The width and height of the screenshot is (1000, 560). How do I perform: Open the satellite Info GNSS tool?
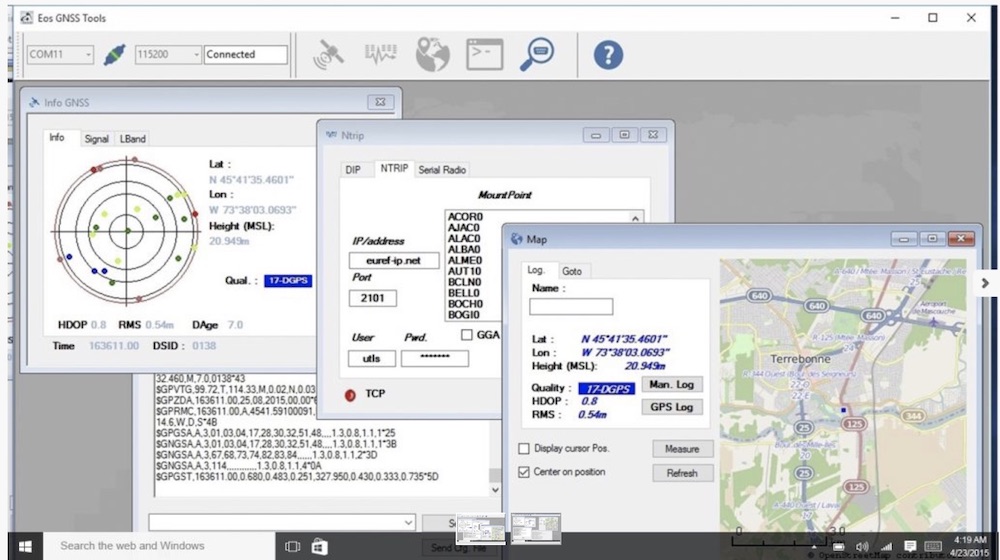[328, 55]
